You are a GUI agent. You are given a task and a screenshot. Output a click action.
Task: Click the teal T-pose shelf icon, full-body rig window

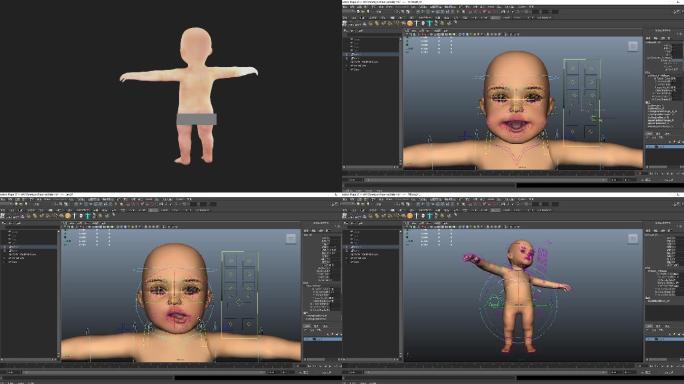(x=429, y=216)
